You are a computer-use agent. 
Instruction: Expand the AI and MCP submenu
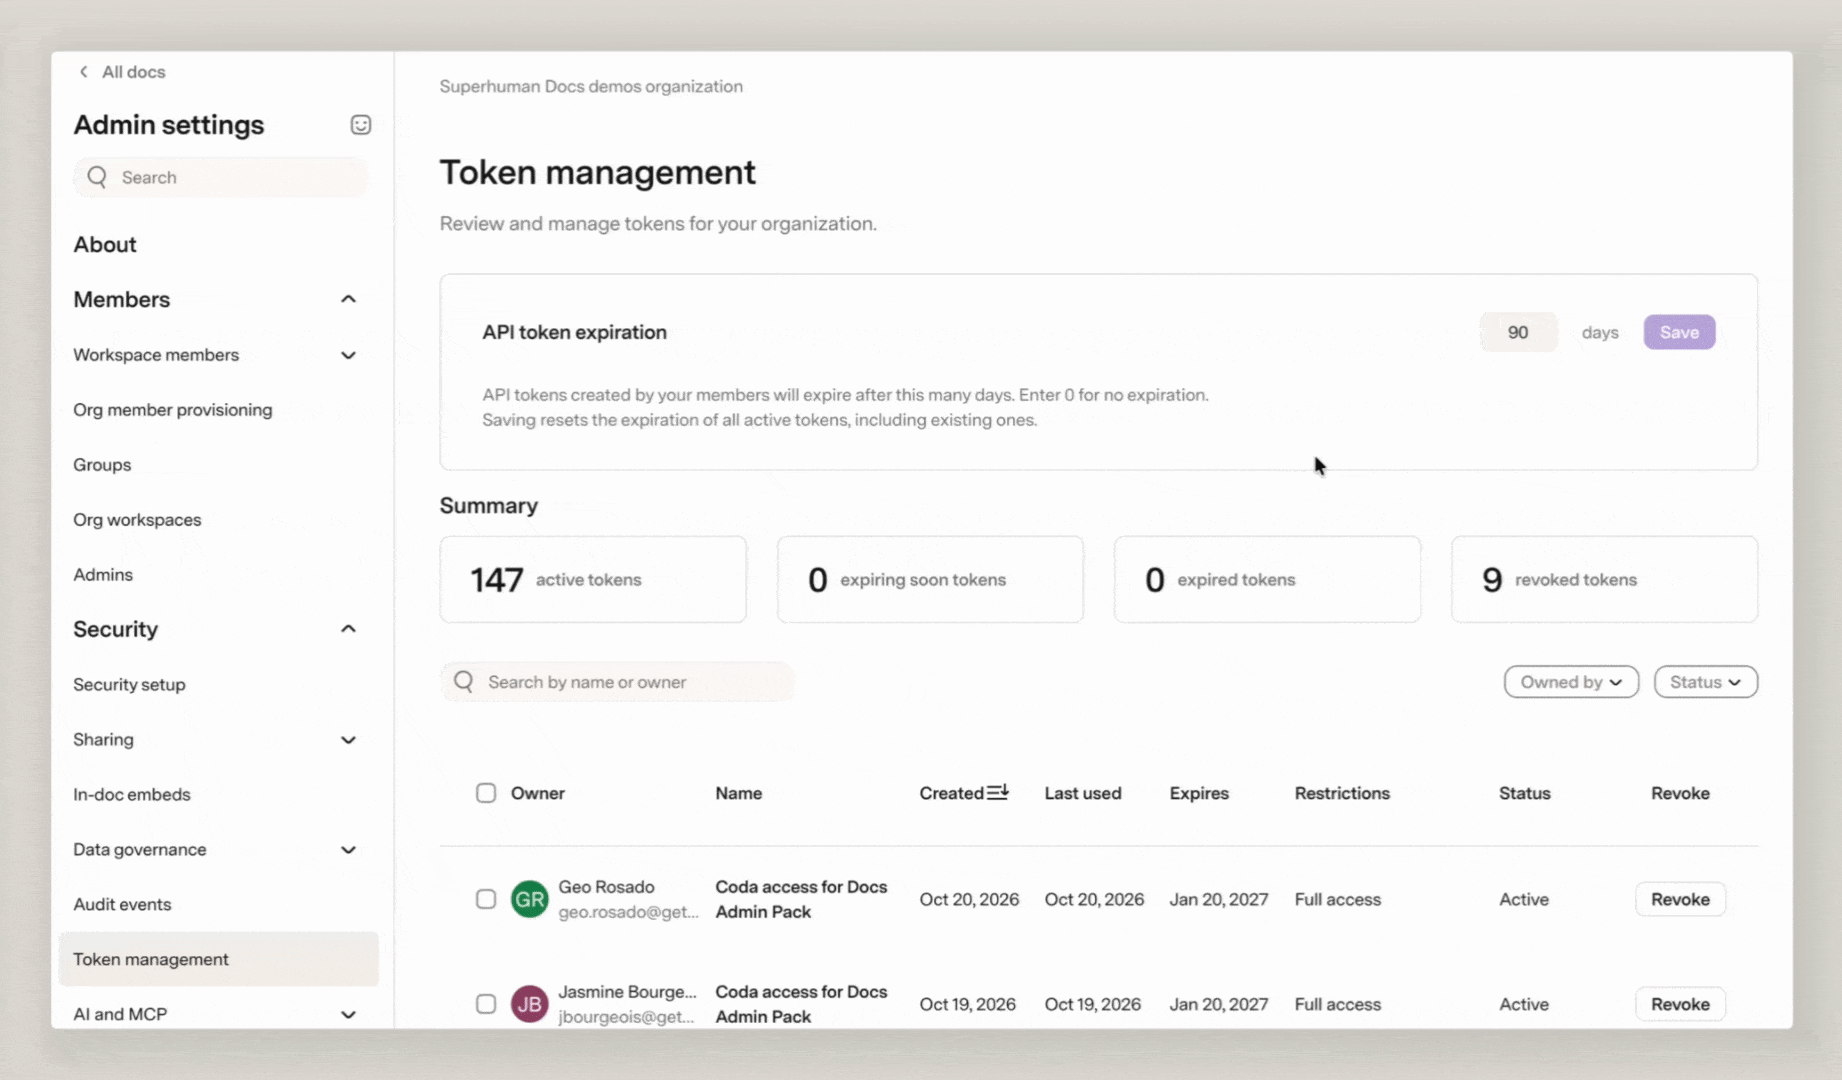click(348, 1014)
